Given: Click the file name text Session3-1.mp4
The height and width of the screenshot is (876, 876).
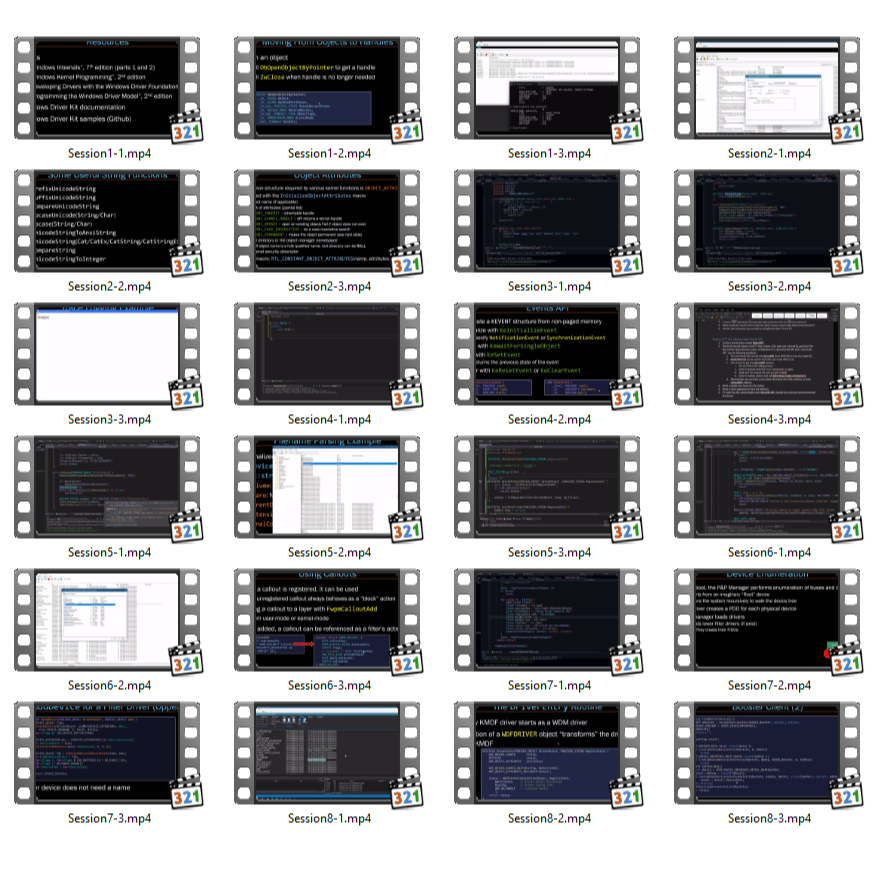Looking at the screenshot, I should click(x=550, y=287).
